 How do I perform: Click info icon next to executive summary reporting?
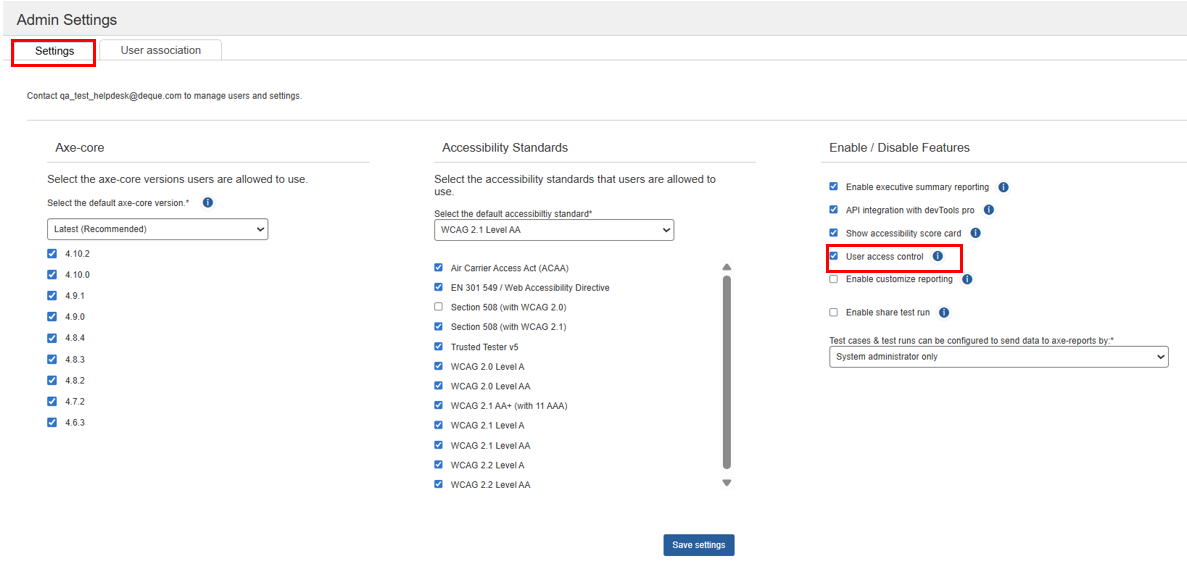tap(1003, 187)
